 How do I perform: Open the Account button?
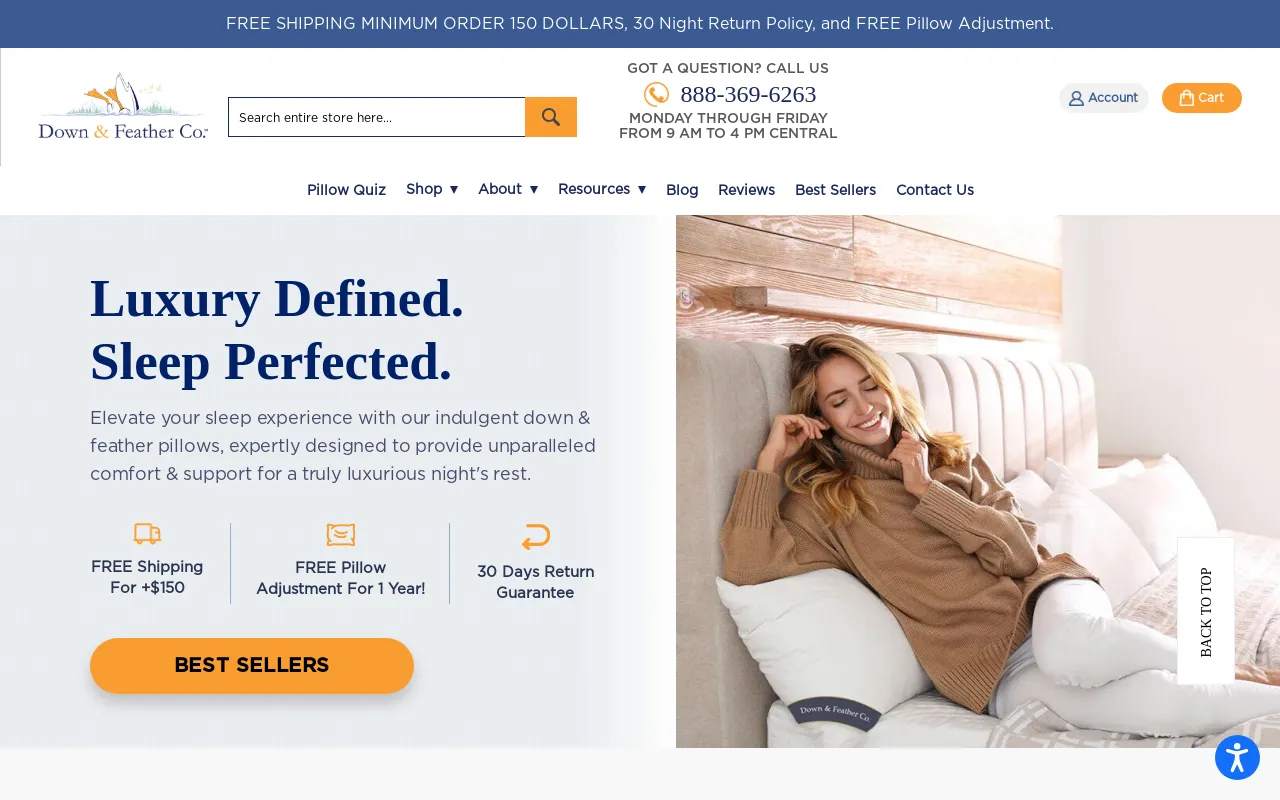(1104, 98)
